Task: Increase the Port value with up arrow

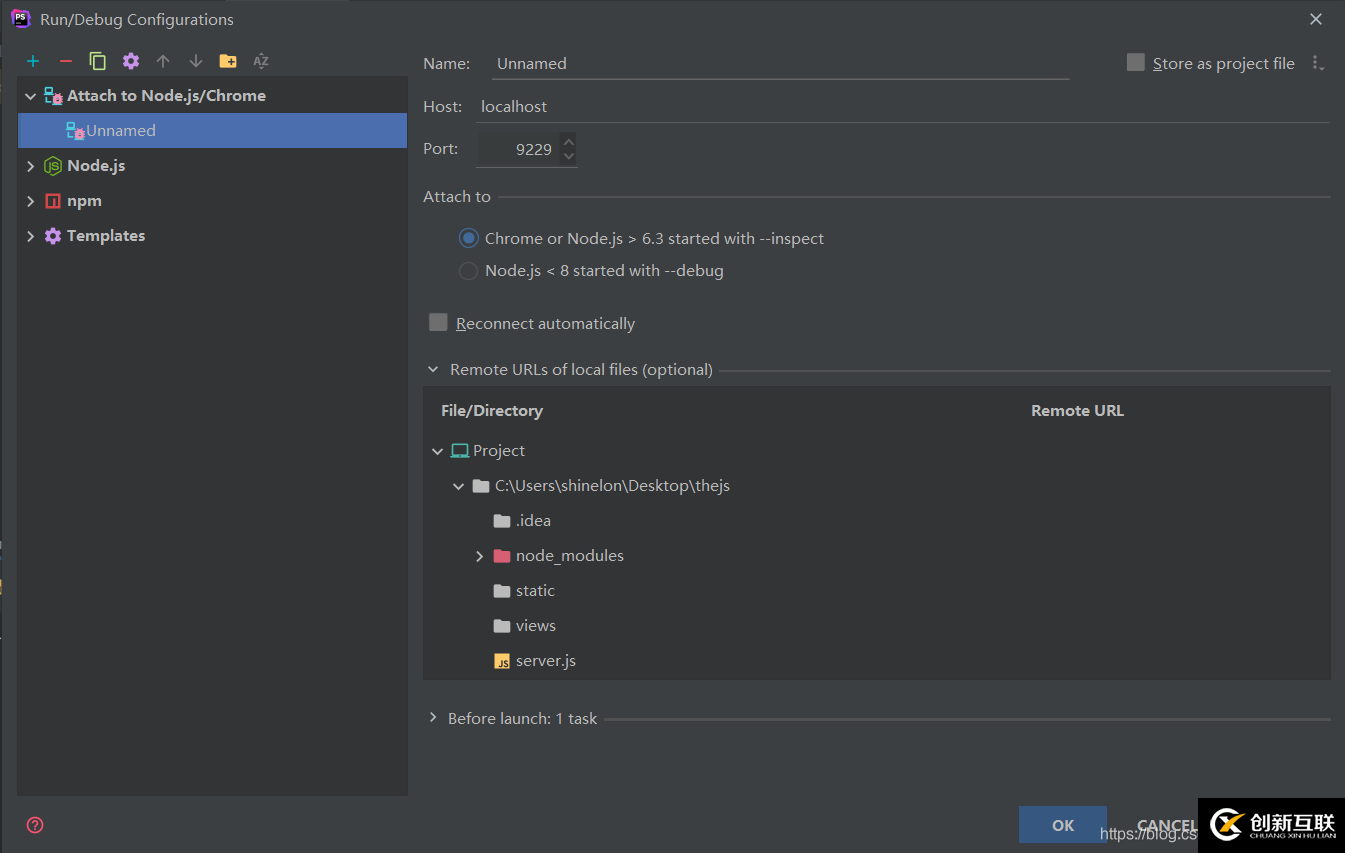Action: coord(569,141)
